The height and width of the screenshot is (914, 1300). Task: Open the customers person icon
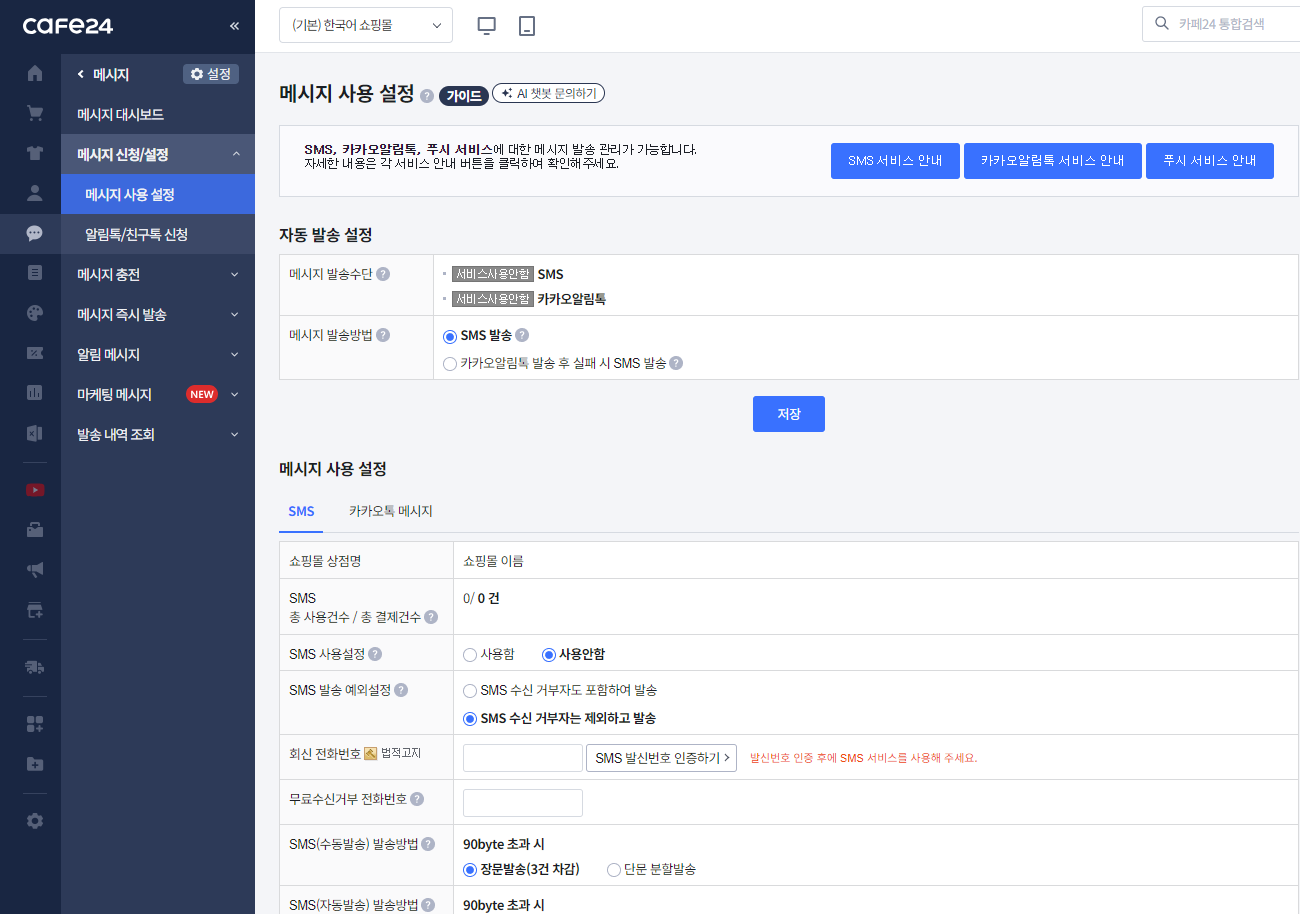pyautogui.click(x=35, y=193)
